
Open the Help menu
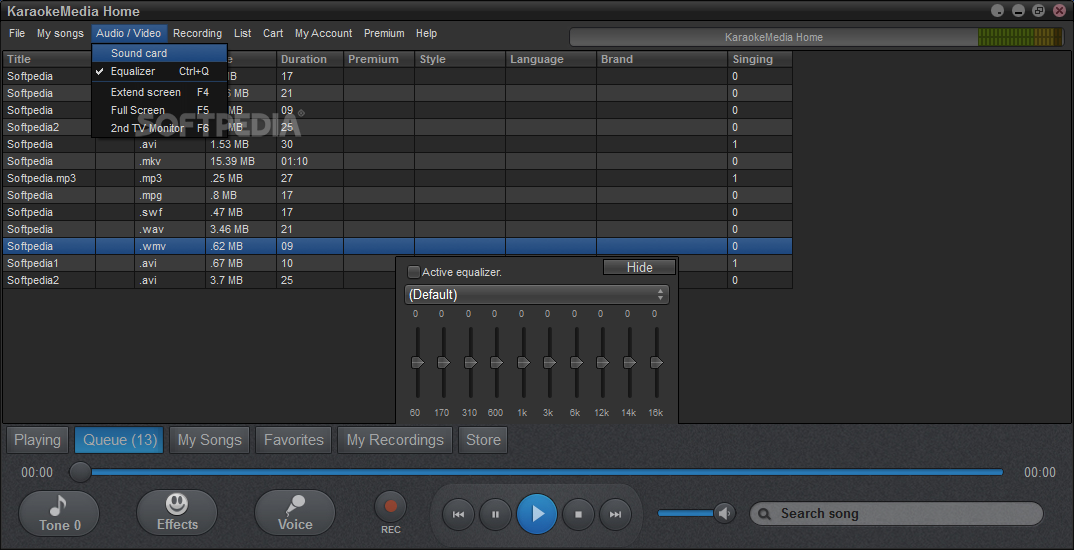pos(426,33)
